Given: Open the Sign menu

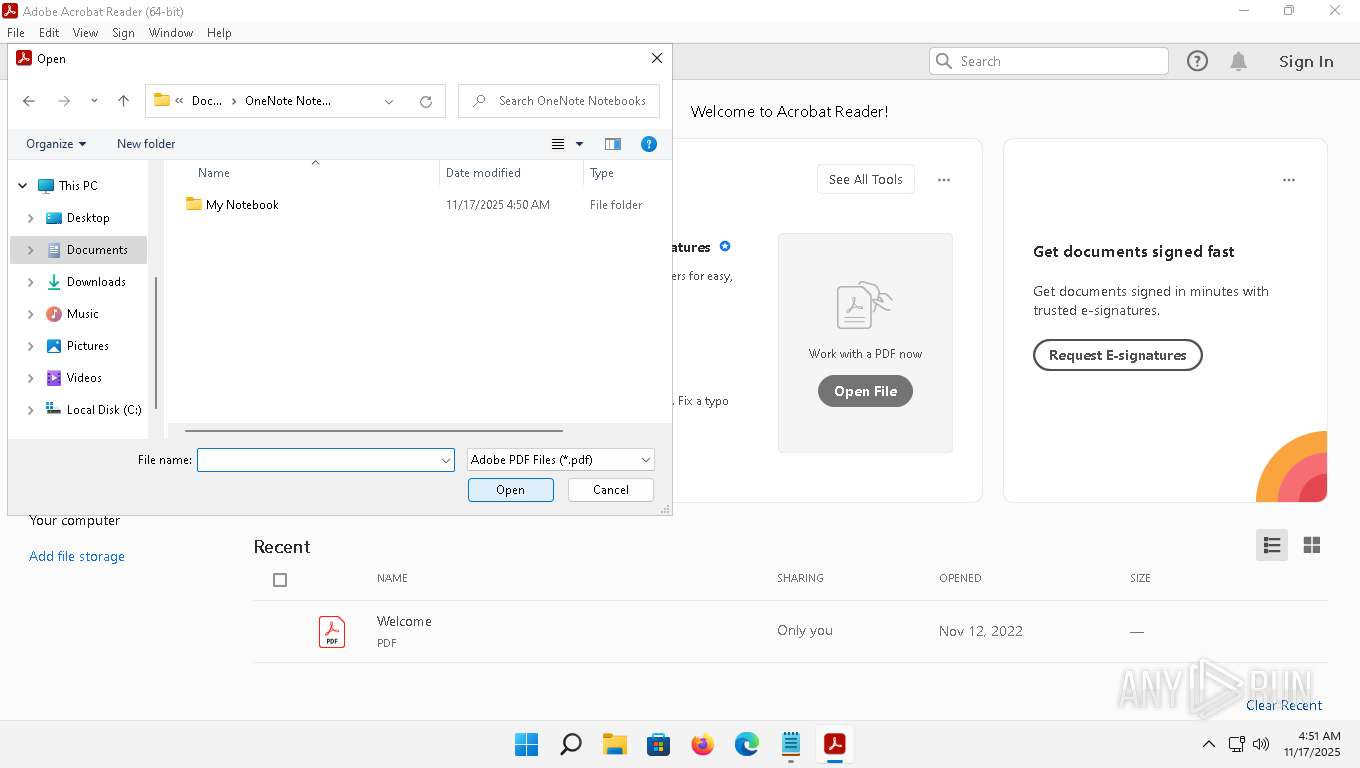Looking at the screenshot, I should 123,33.
